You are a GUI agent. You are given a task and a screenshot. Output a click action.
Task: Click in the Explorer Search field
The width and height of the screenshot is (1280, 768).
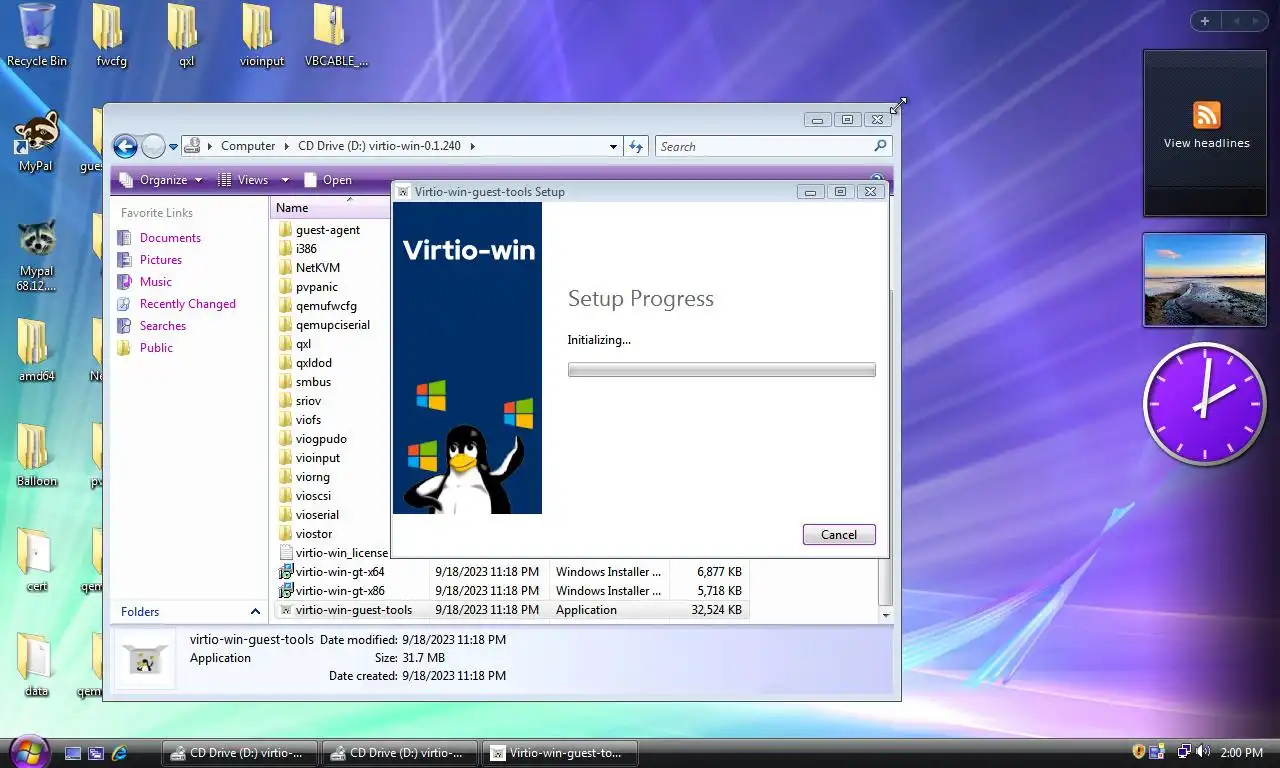pos(764,146)
